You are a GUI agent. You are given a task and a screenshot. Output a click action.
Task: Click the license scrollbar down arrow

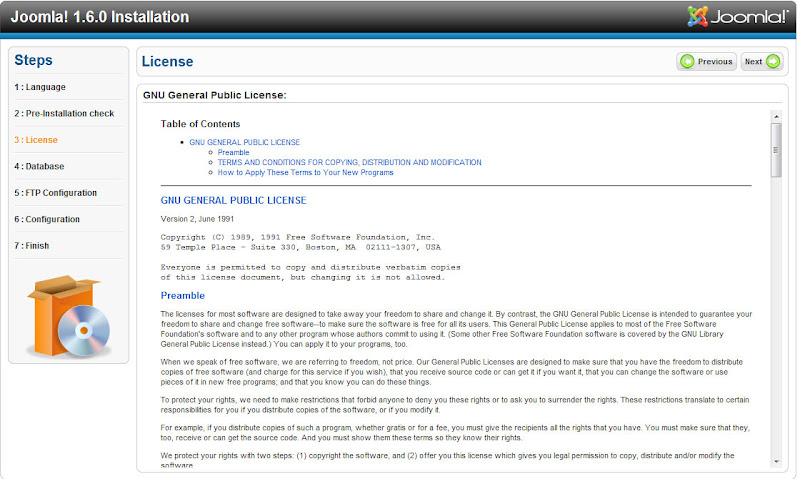776,461
